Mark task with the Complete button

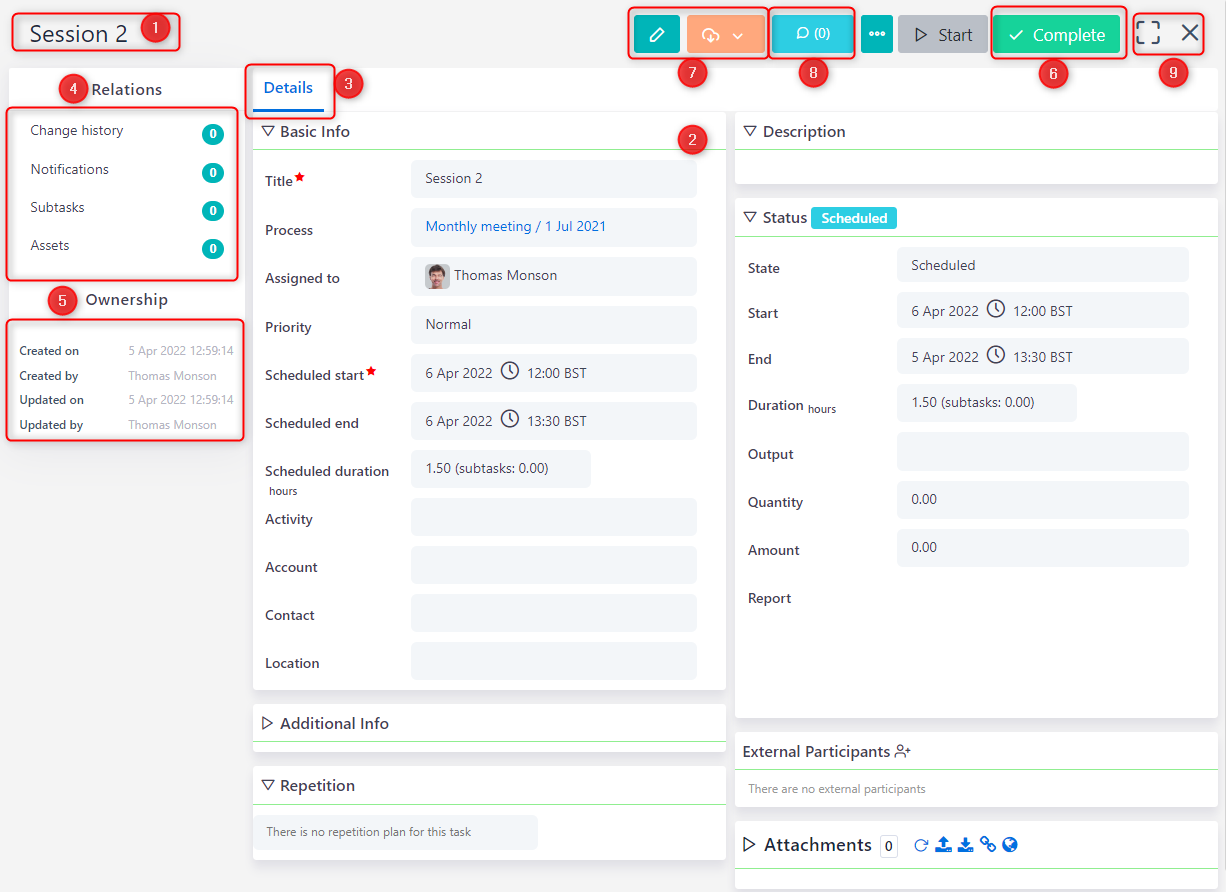pos(1056,35)
